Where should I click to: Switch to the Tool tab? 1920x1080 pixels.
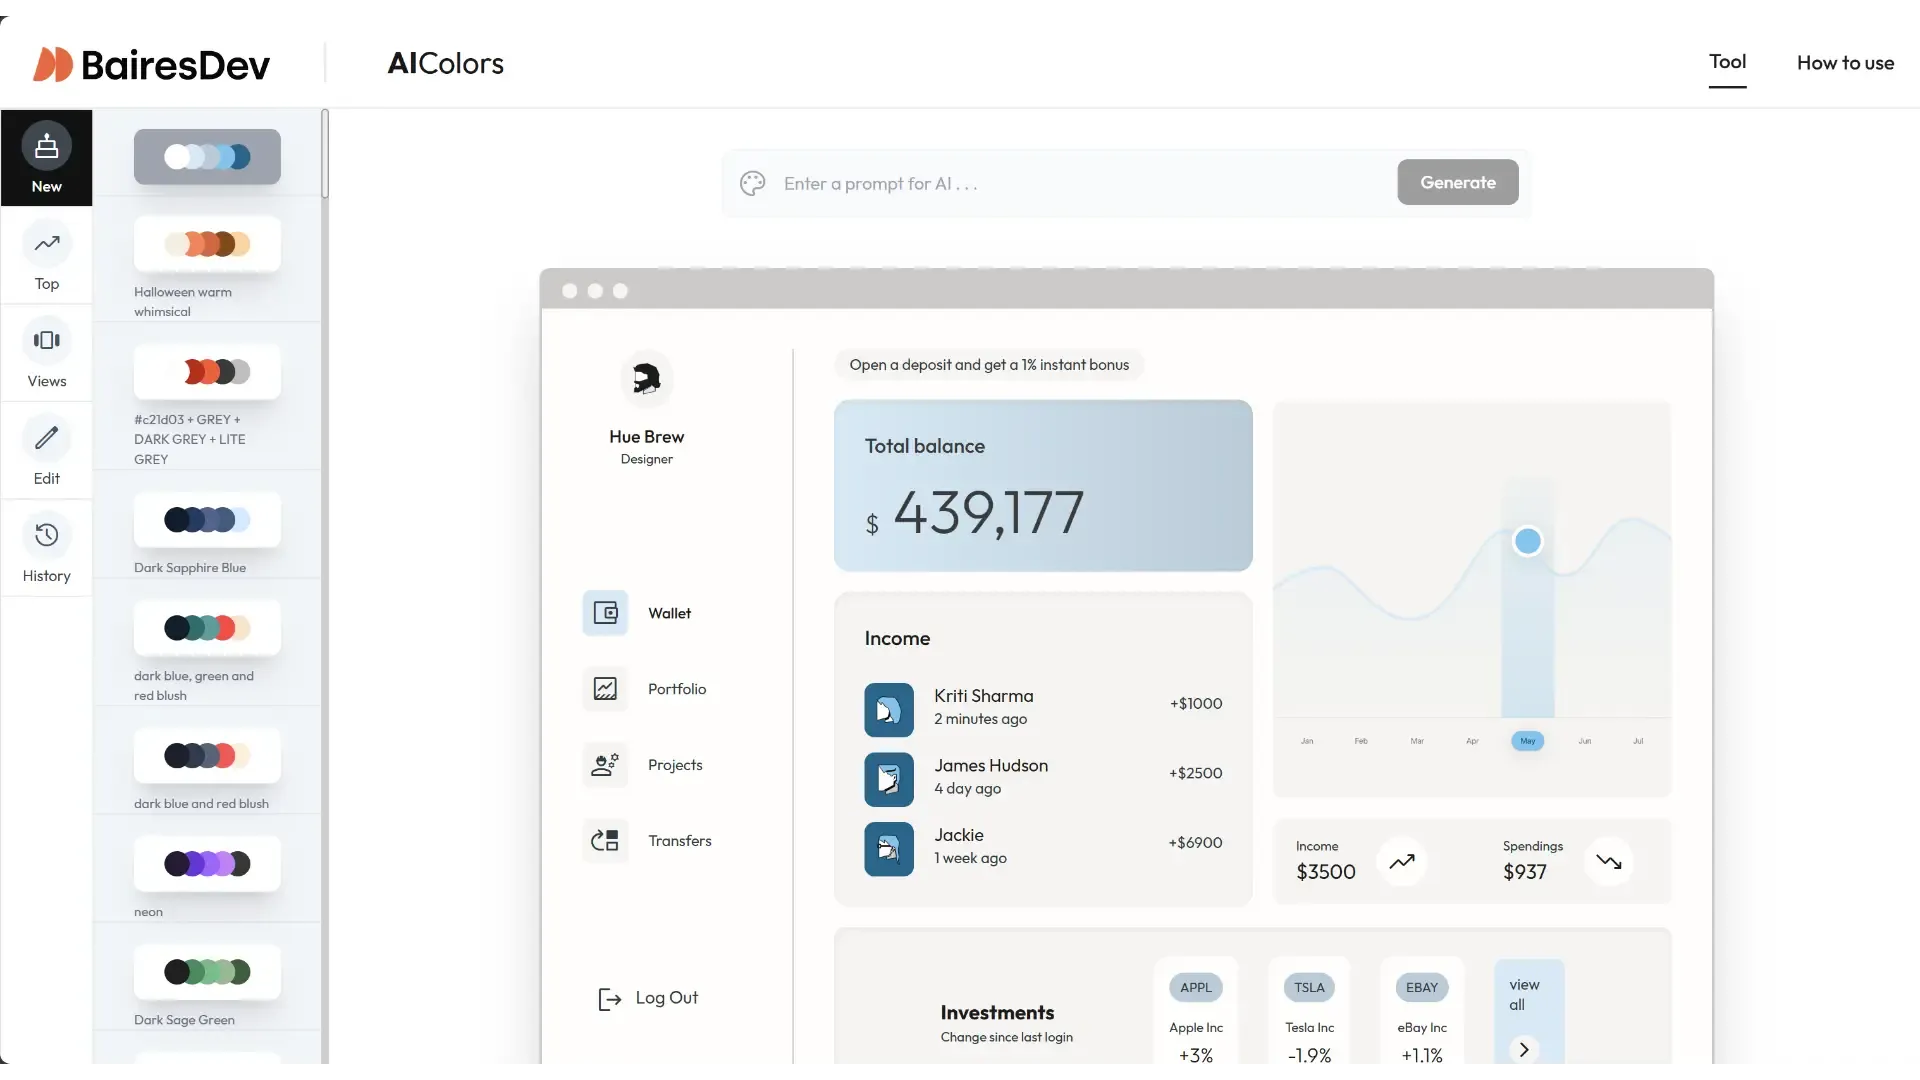click(1727, 62)
